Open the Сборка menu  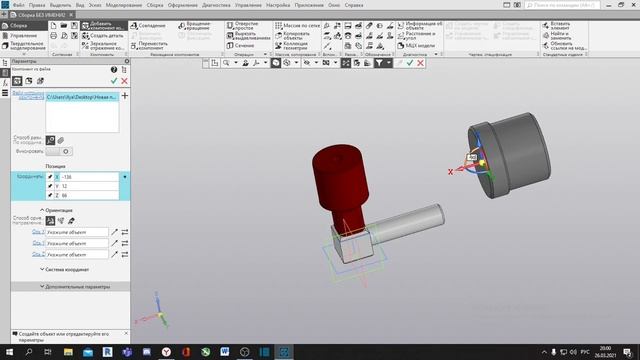click(x=155, y=5)
